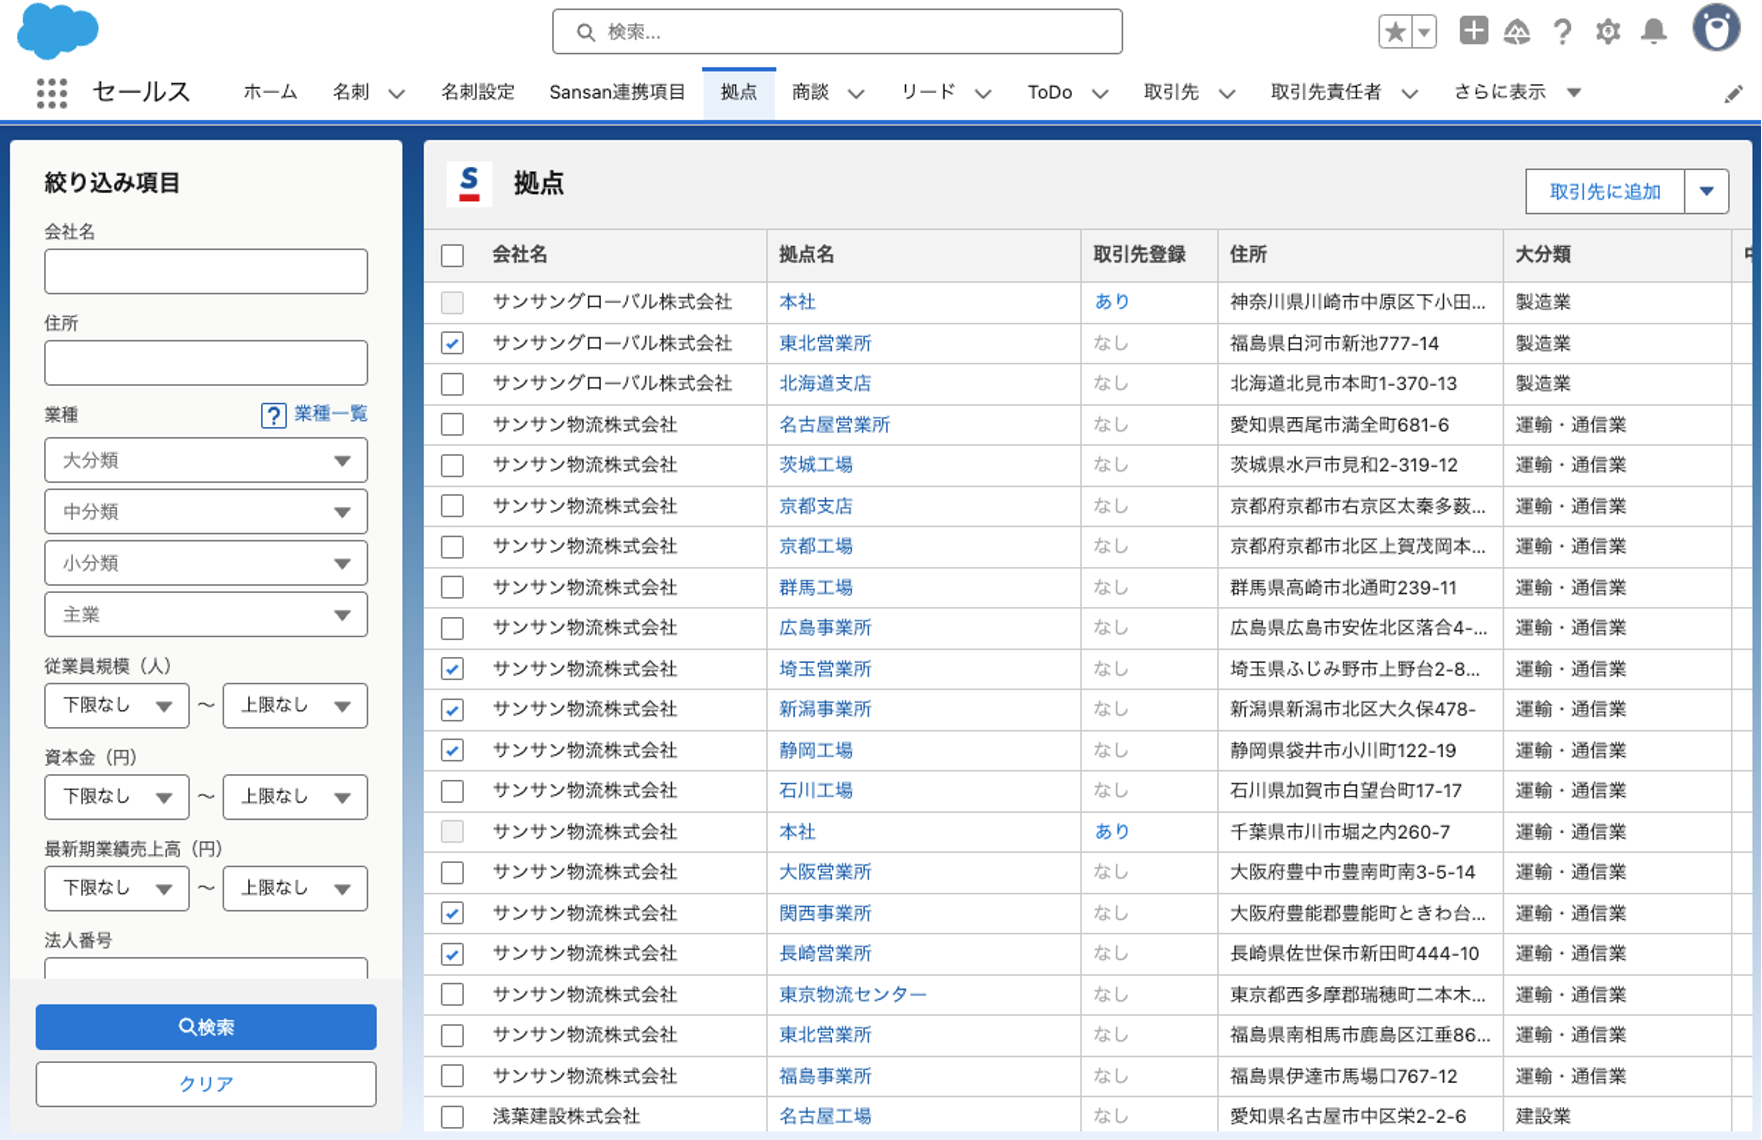The width and height of the screenshot is (1762, 1140).
Task: Open the 主業 dropdown
Action: pos(206,615)
